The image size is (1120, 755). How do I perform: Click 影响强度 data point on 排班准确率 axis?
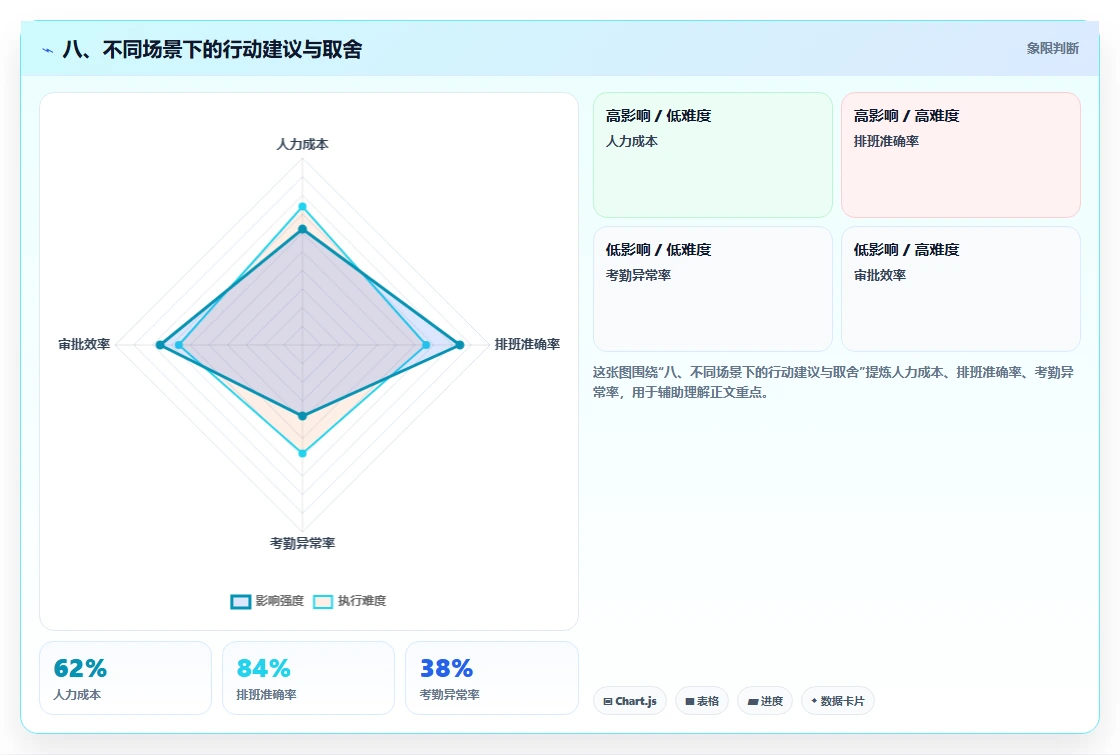click(x=460, y=345)
